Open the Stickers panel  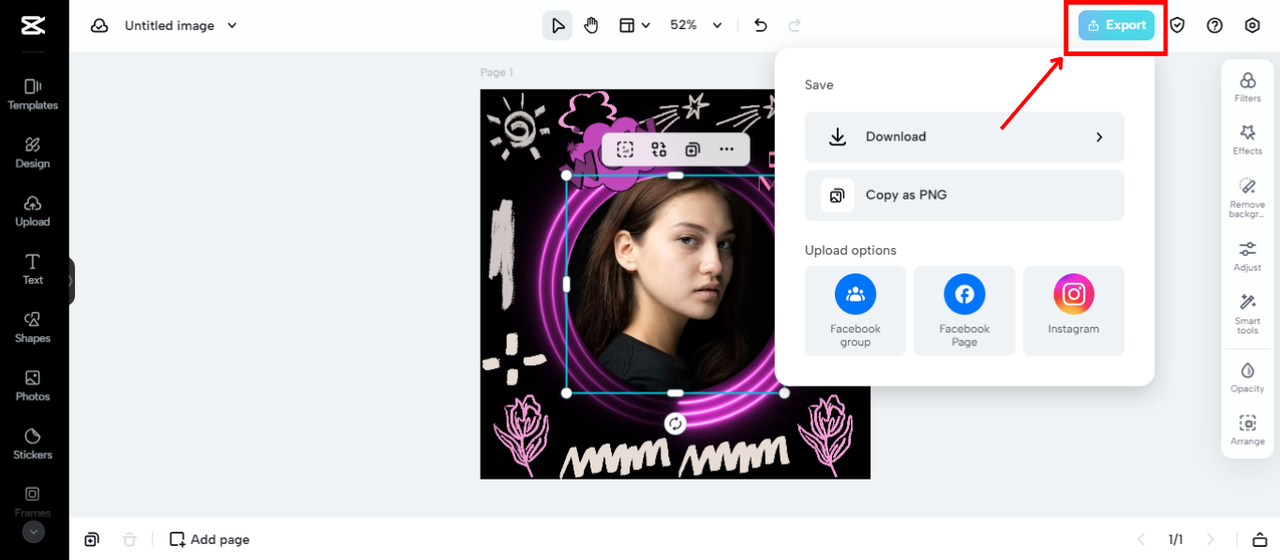[33, 443]
